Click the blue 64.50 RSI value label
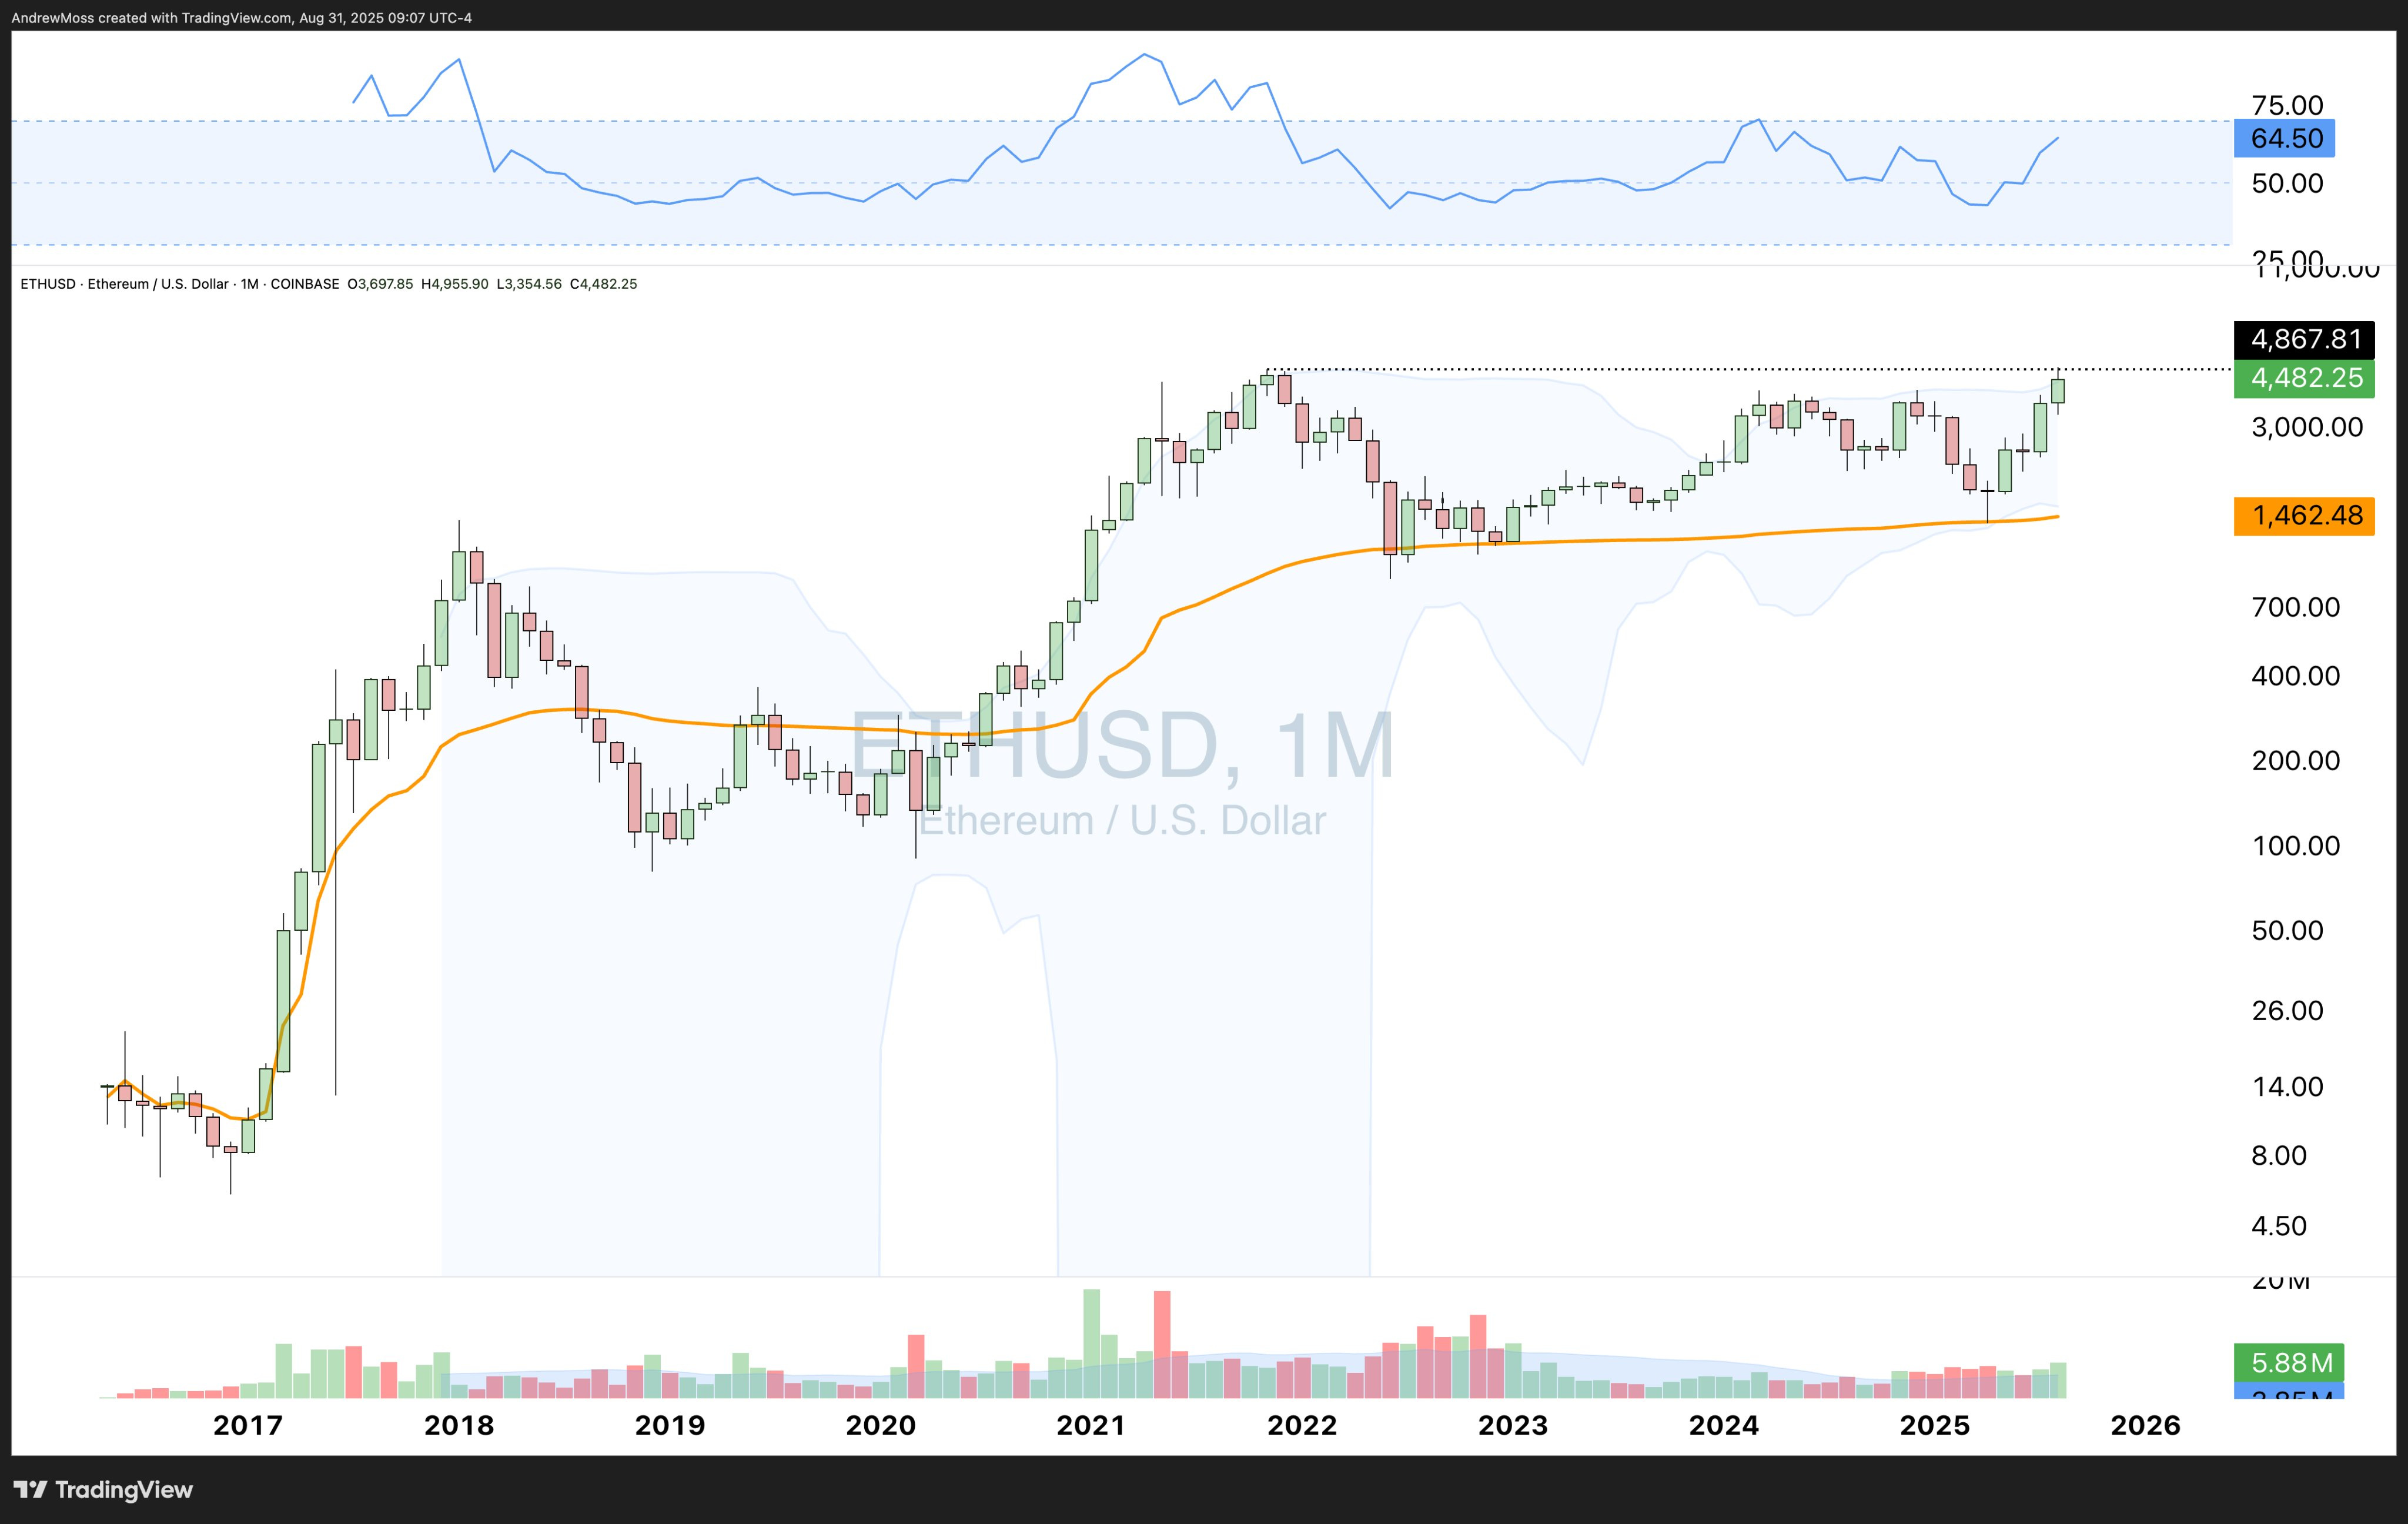This screenshot has height=1524, width=2408. [x=2284, y=138]
